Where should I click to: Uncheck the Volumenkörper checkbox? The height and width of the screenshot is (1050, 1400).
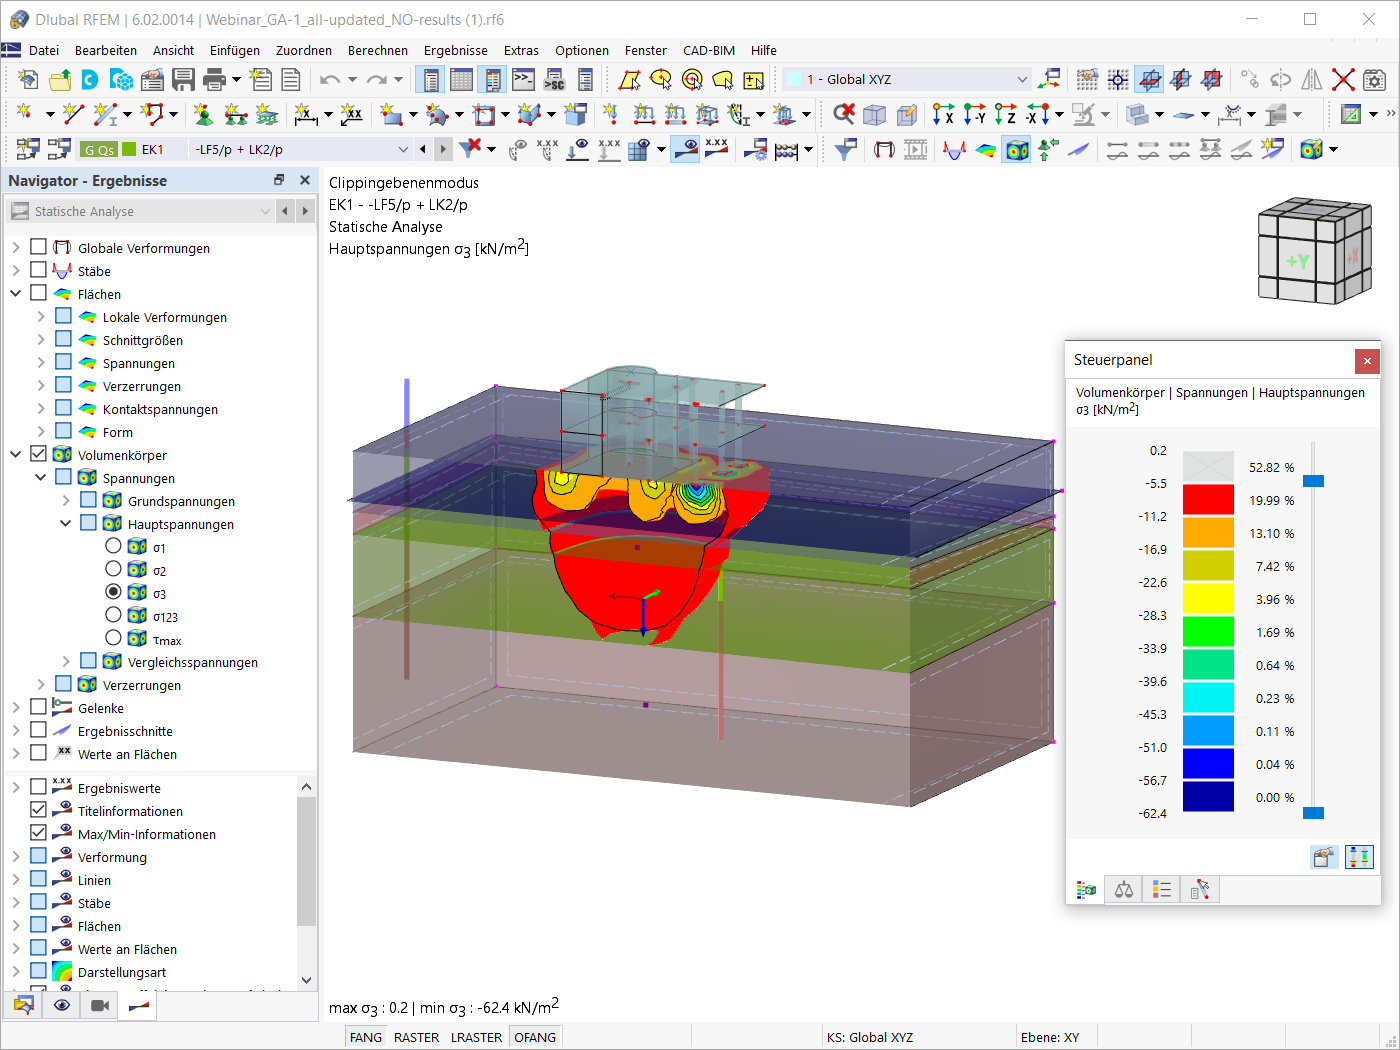coord(38,454)
